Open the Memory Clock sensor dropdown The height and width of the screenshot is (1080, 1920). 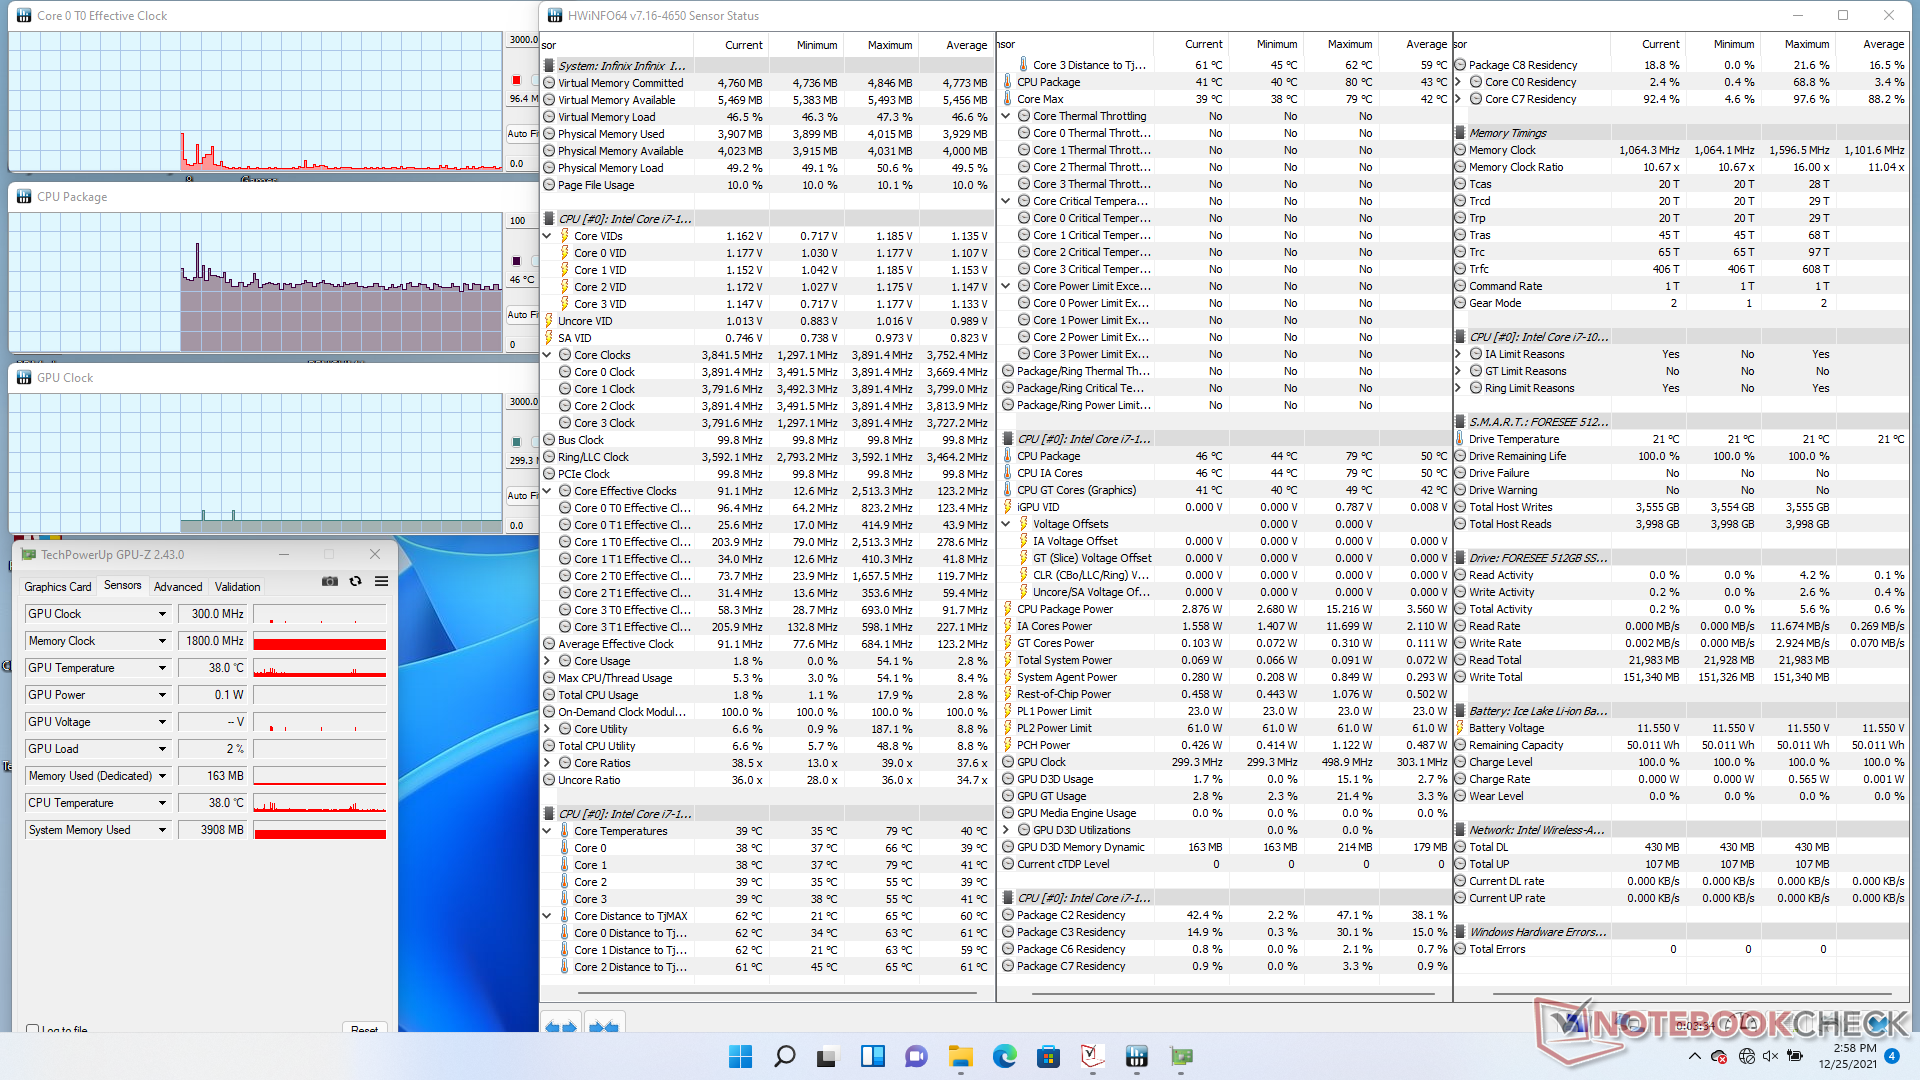pyautogui.click(x=162, y=641)
